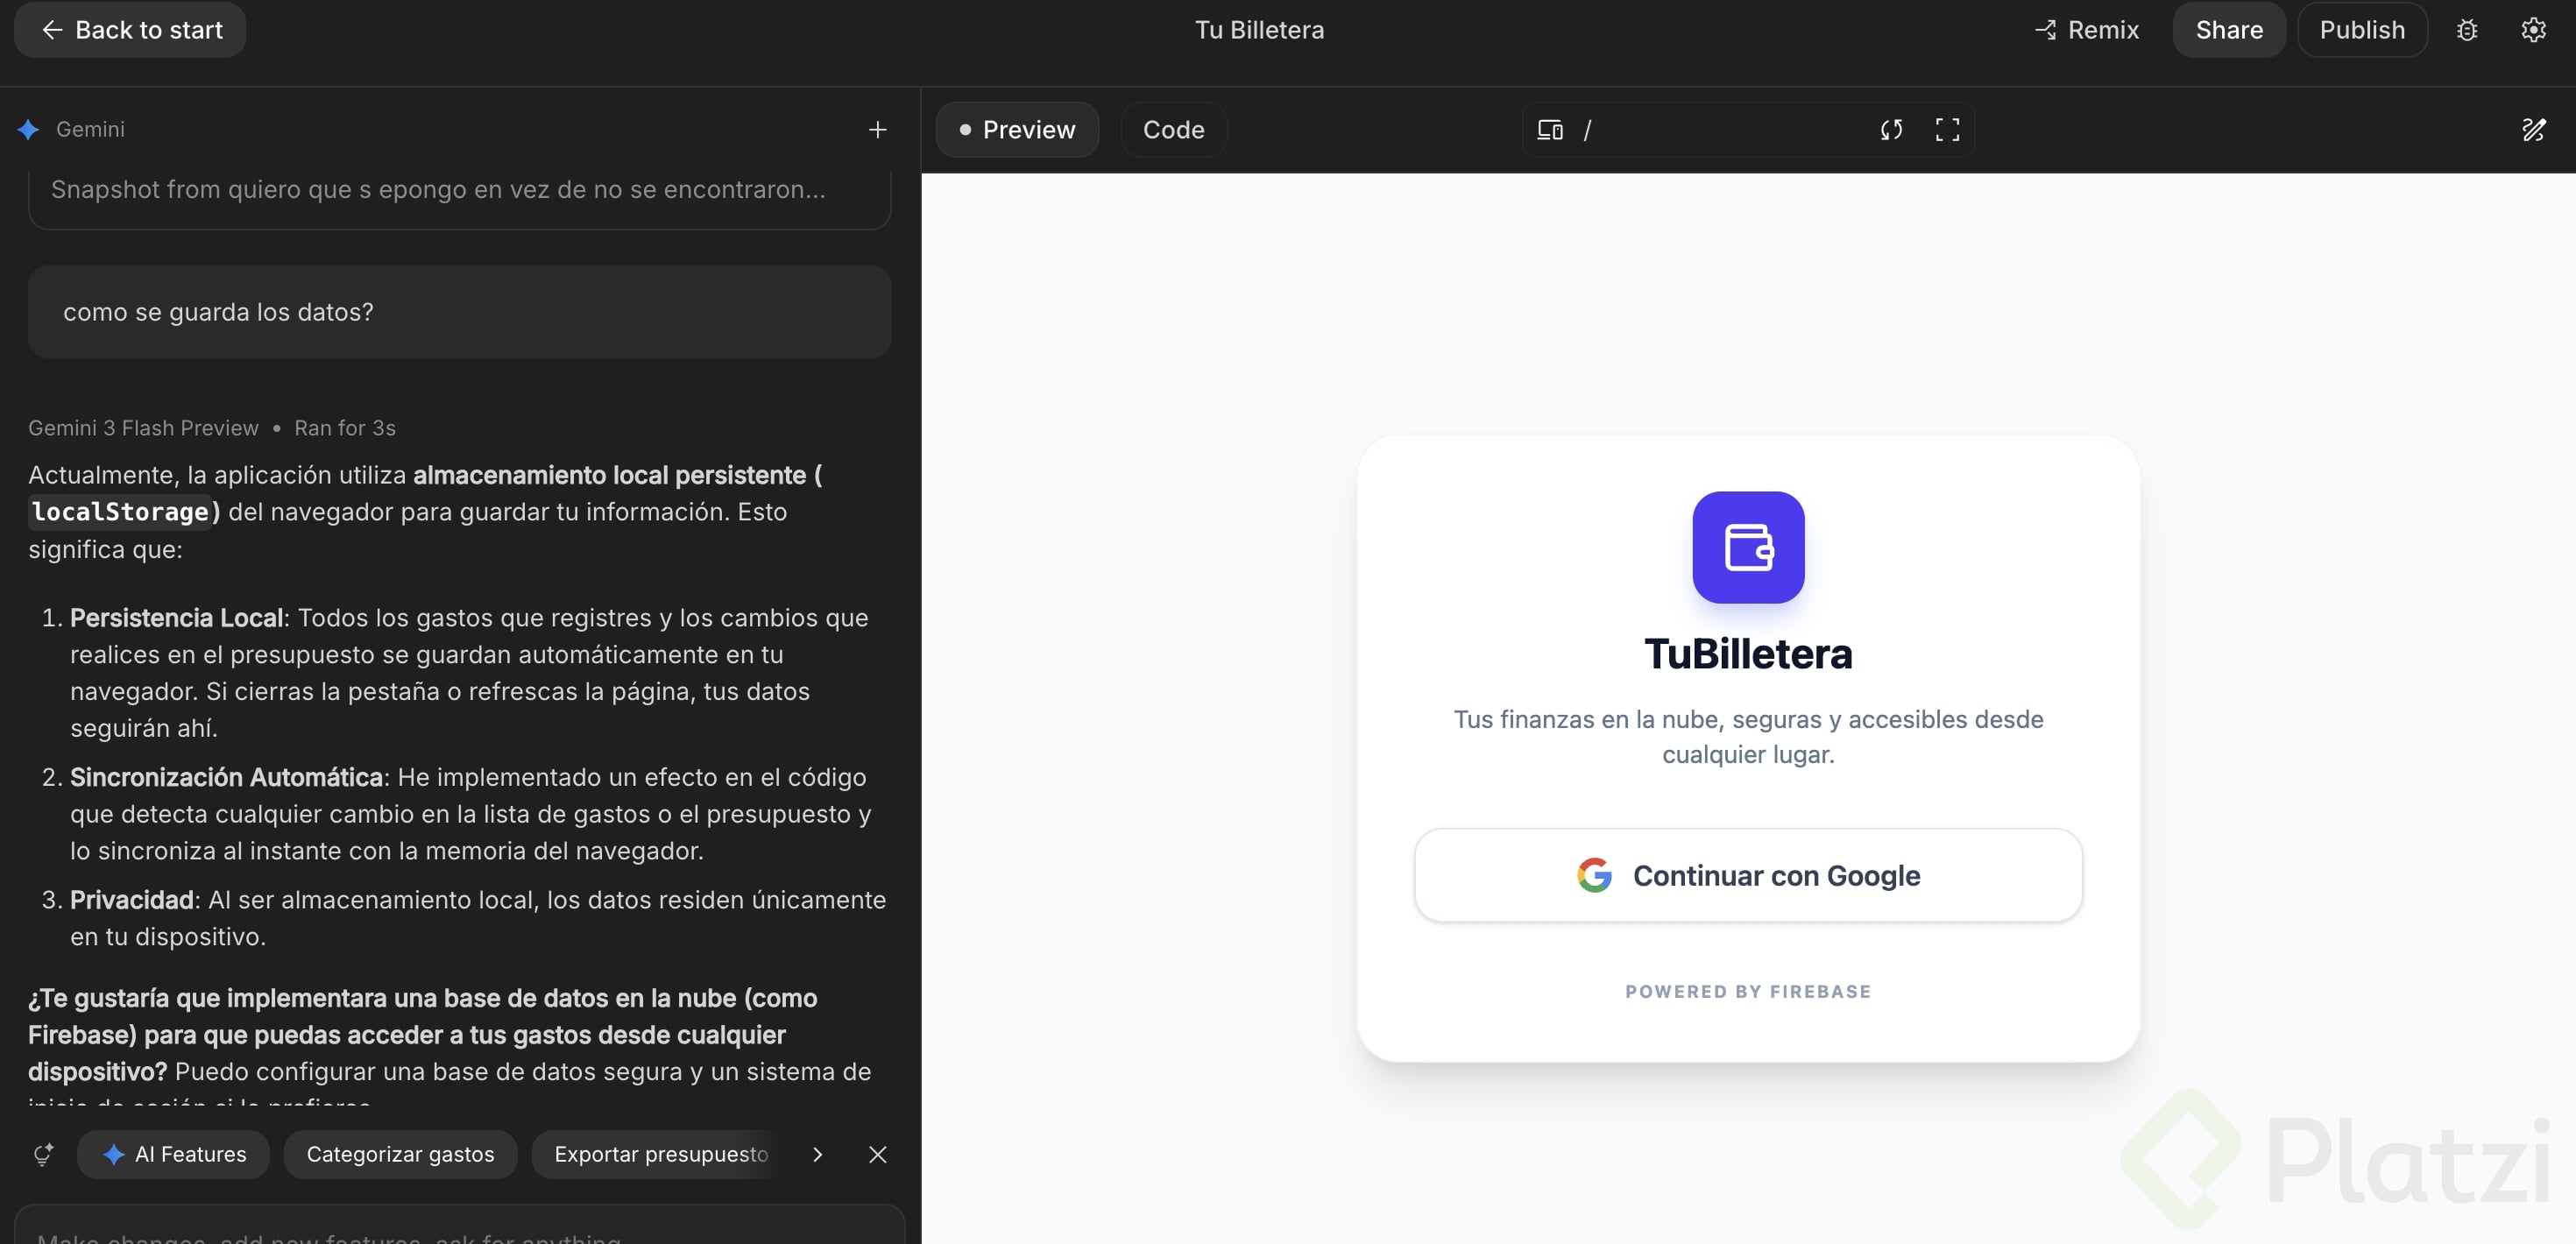Click the TuBilletera wallet logo
2576x1244 pixels.
click(1748, 547)
